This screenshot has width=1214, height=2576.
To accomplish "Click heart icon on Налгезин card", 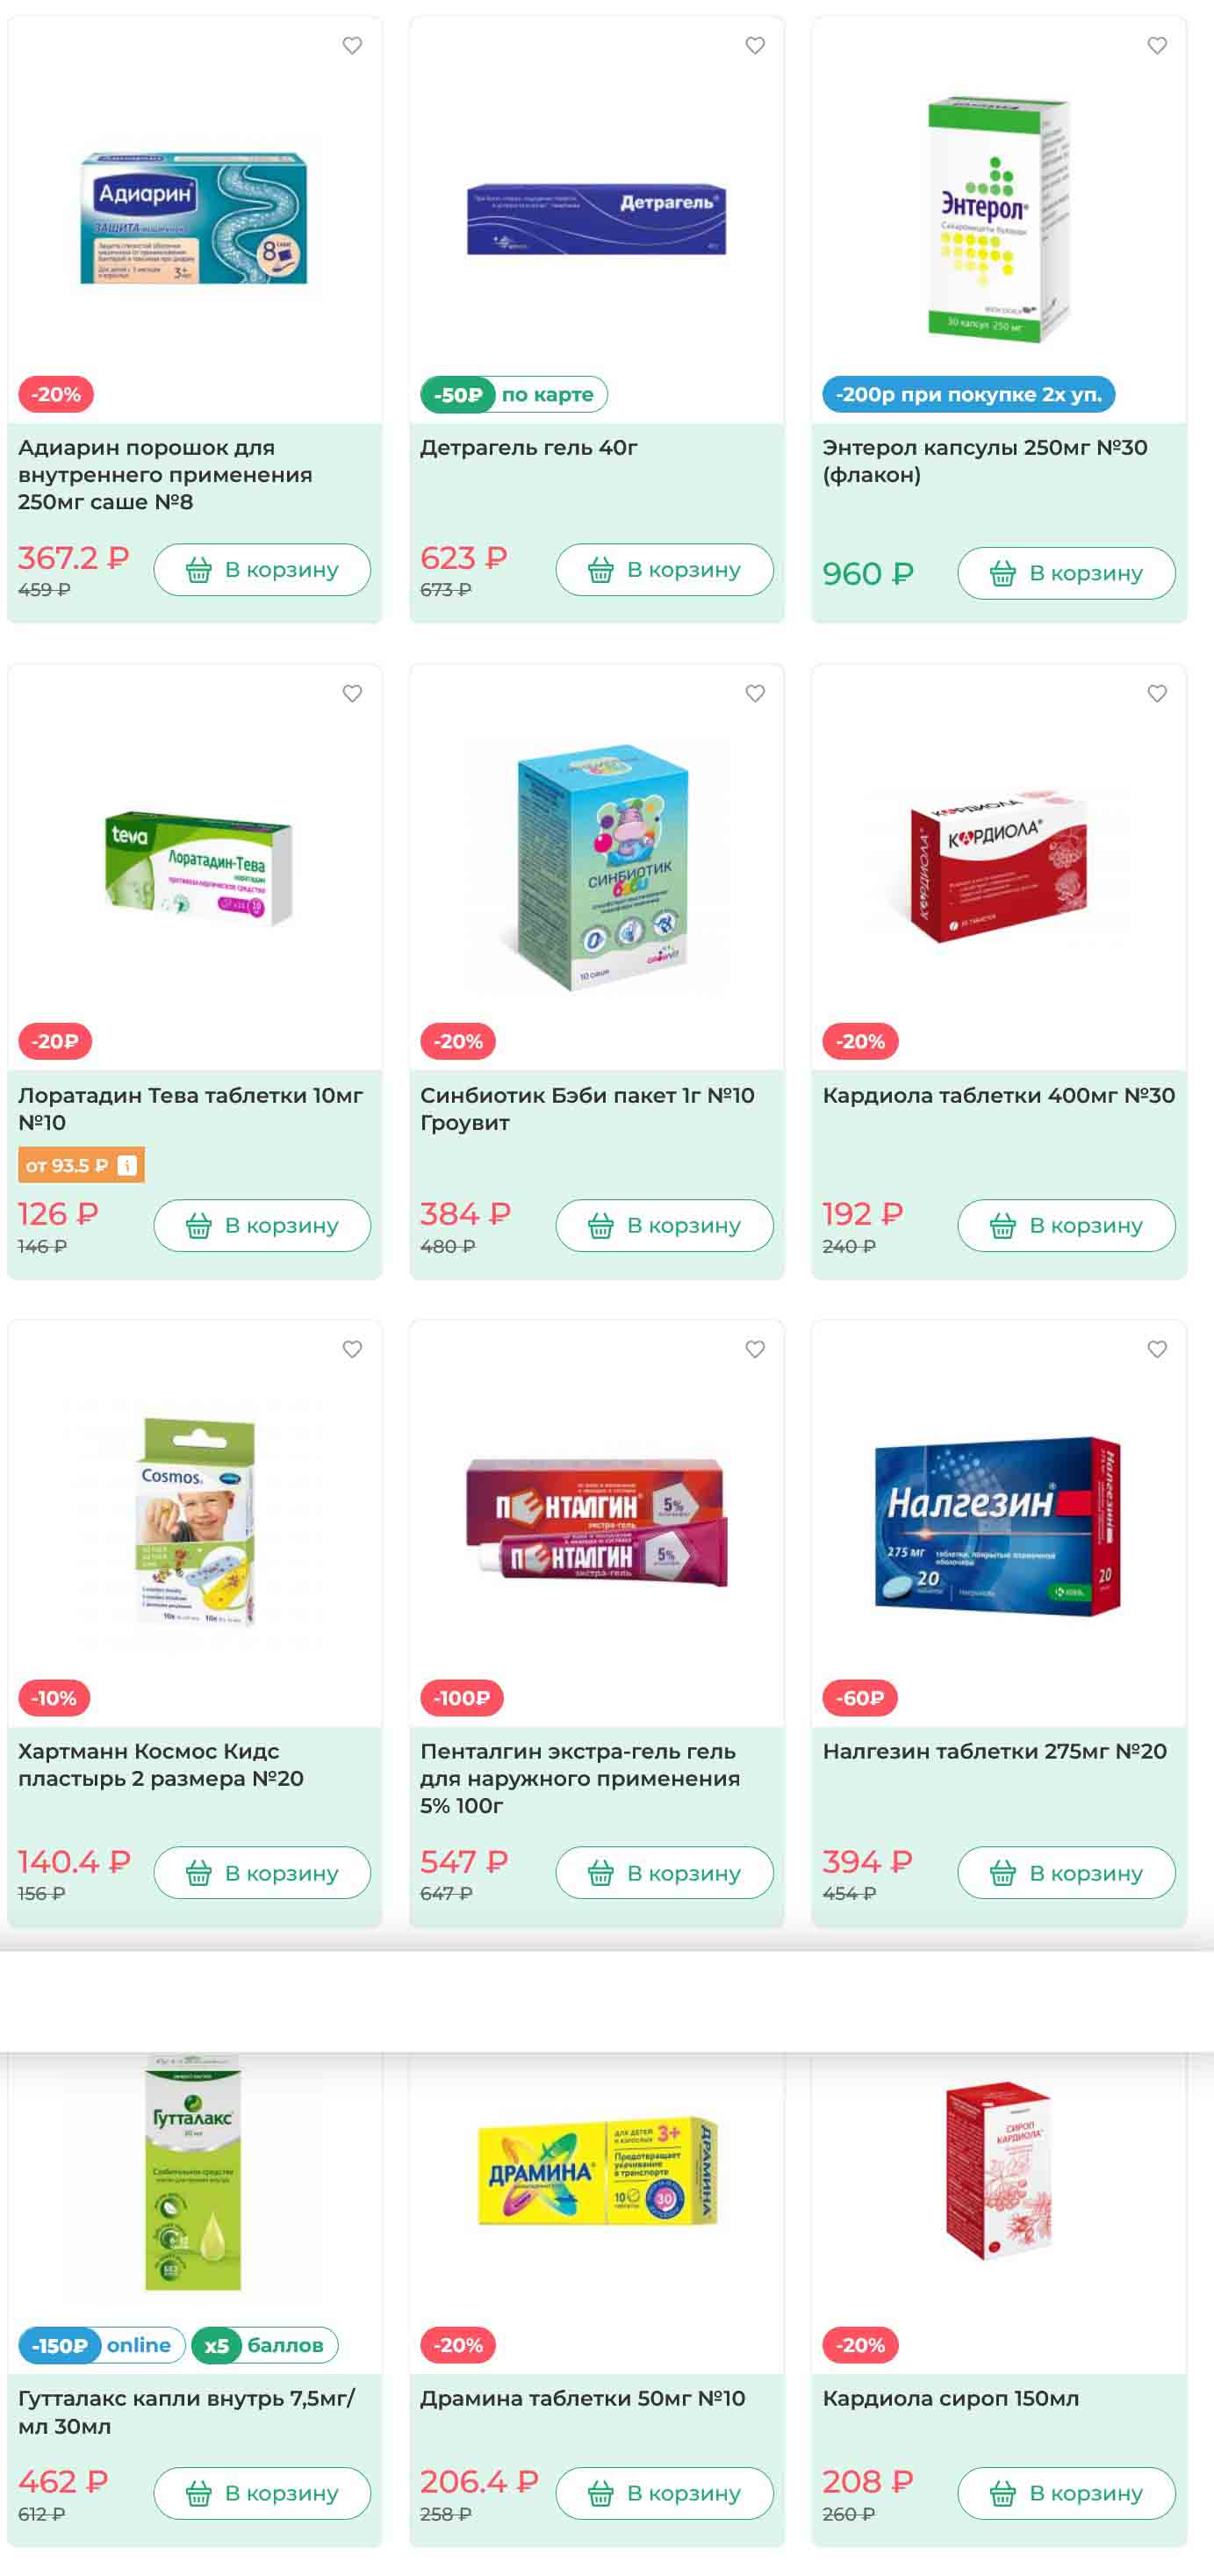I will point(1157,1349).
